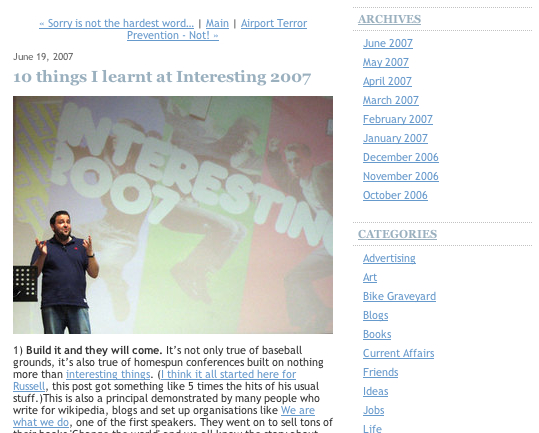Open the December 2006 archive

point(401,157)
